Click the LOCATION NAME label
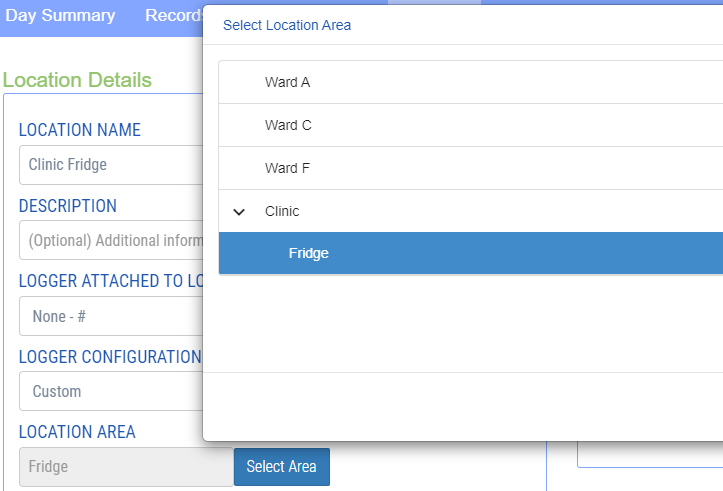 tap(80, 130)
